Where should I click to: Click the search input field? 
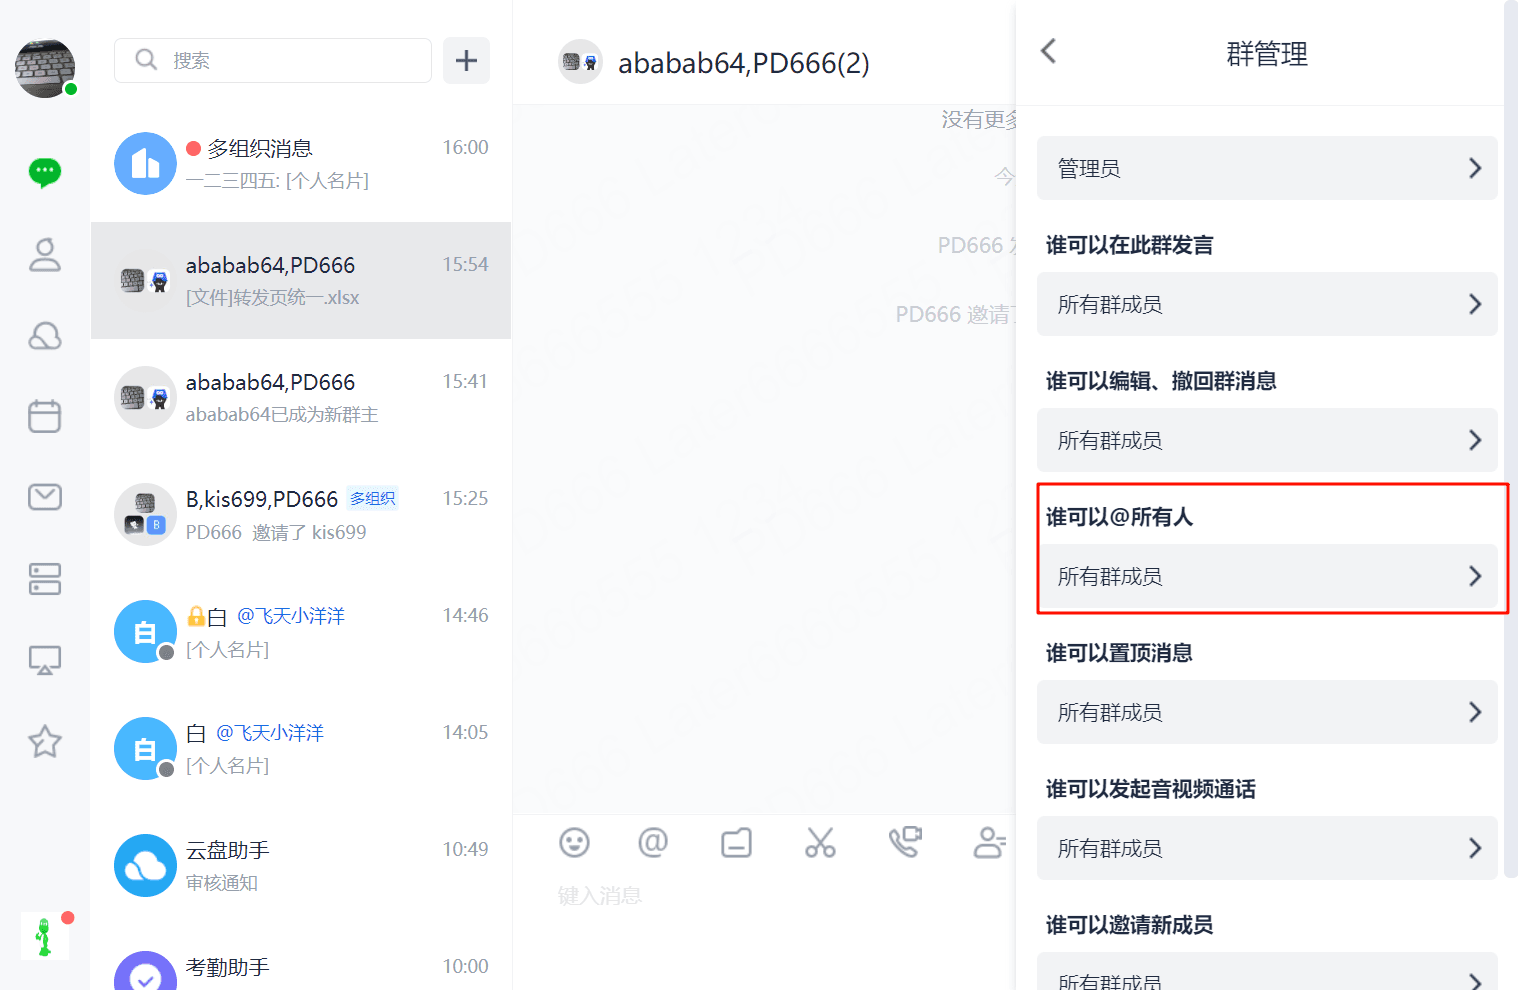coord(273,60)
